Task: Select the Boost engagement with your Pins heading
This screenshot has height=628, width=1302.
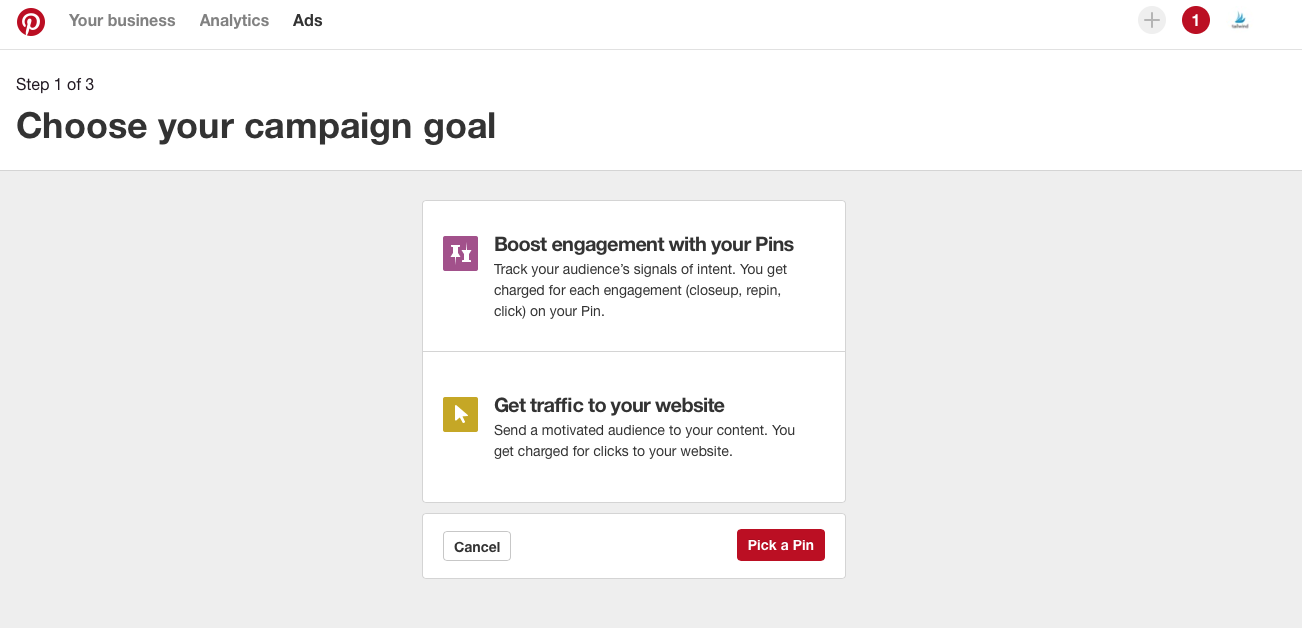Action: 644,245
